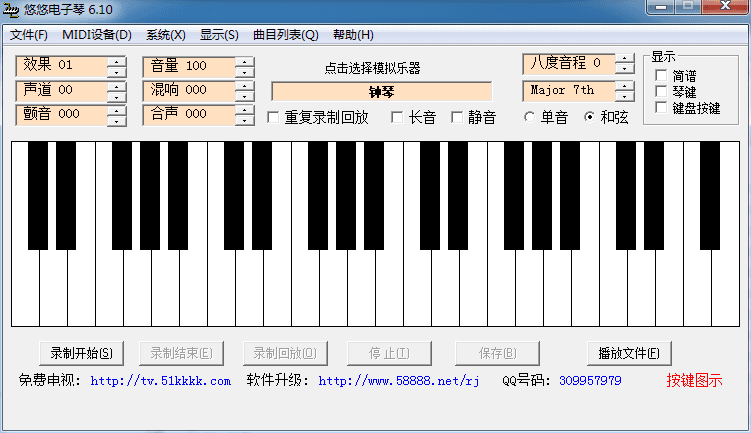Click the red 按键图示 link
This screenshot has height=433, width=751.
click(694, 380)
